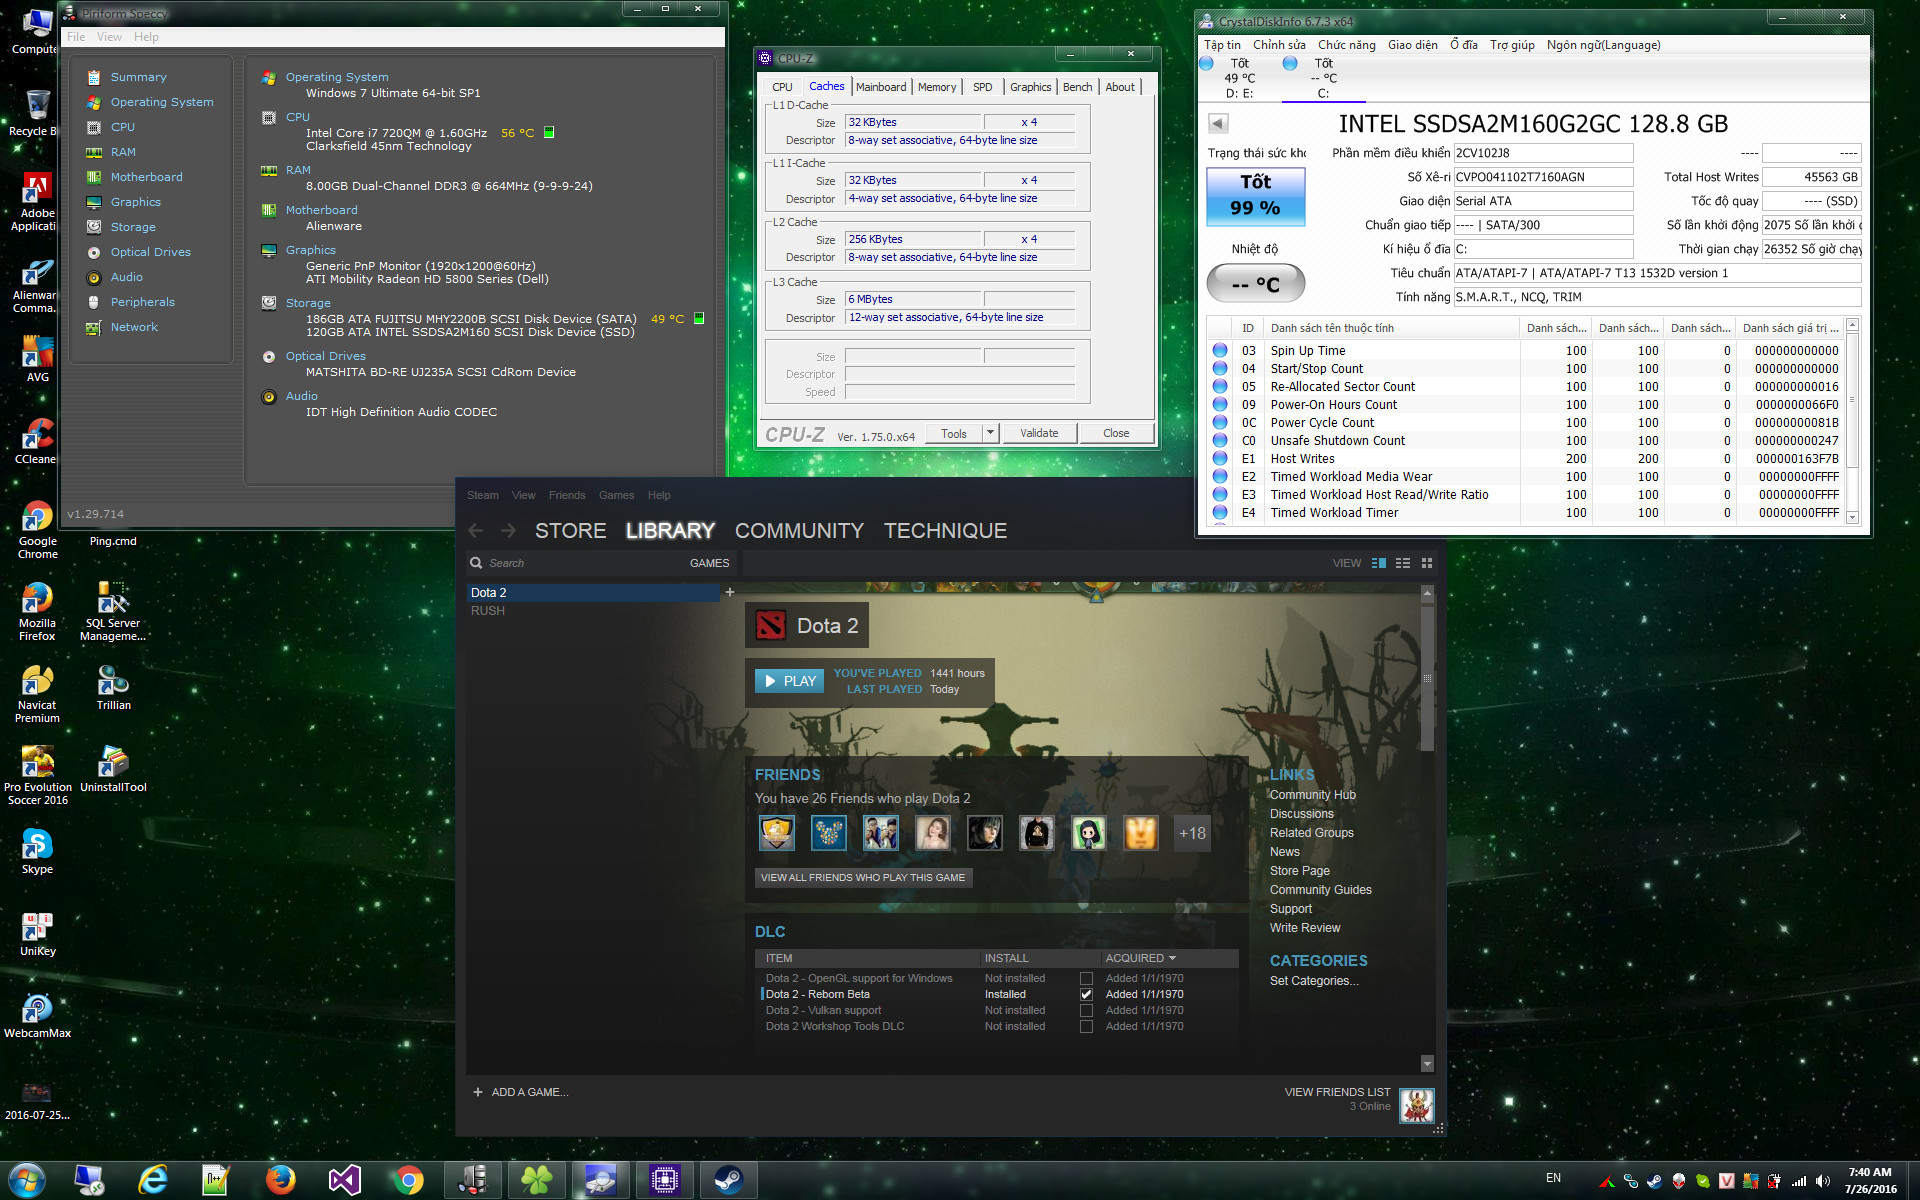
Task: Switch to the Mainboard tab in CPU-Z
Action: (x=881, y=87)
